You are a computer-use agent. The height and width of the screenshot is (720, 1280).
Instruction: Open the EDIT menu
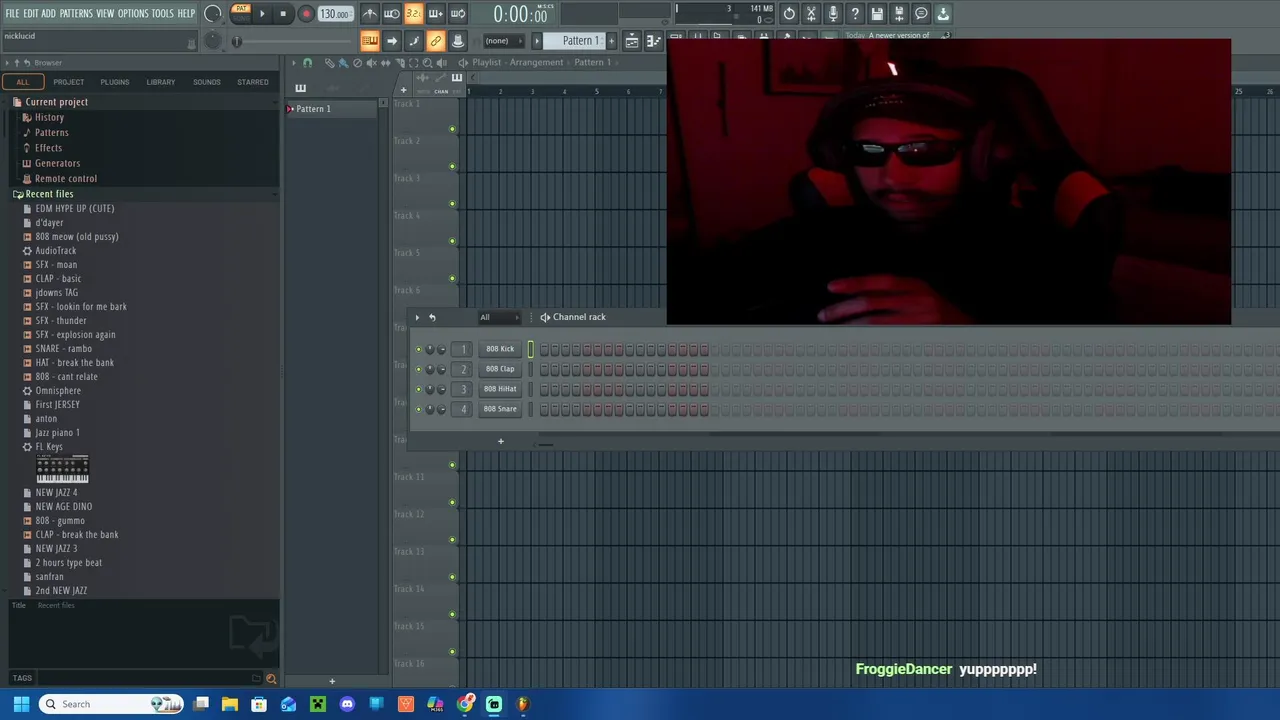coord(31,14)
